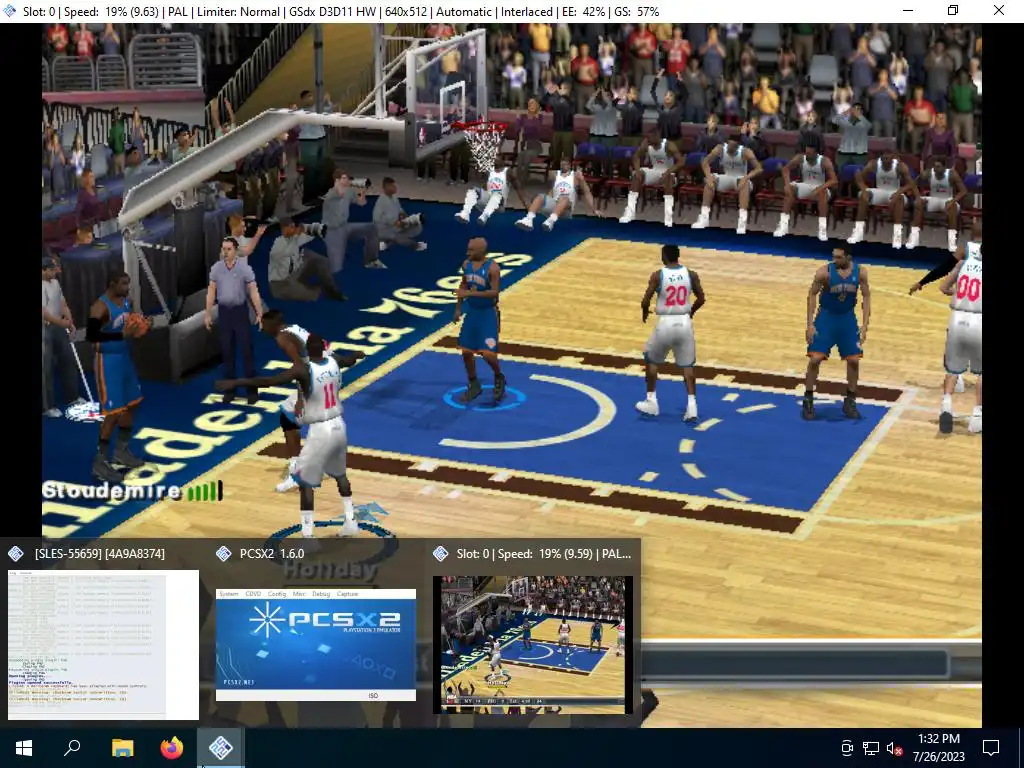This screenshot has height=768, width=1024.
Task: Open the network status tray icon
Action: coord(871,748)
